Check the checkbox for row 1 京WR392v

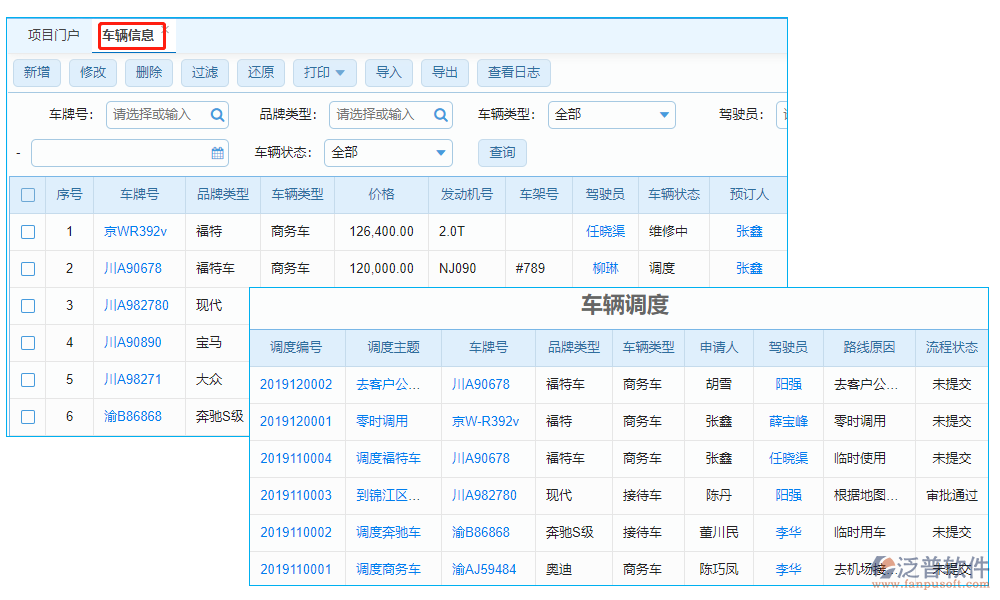click(x=27, y=231)
